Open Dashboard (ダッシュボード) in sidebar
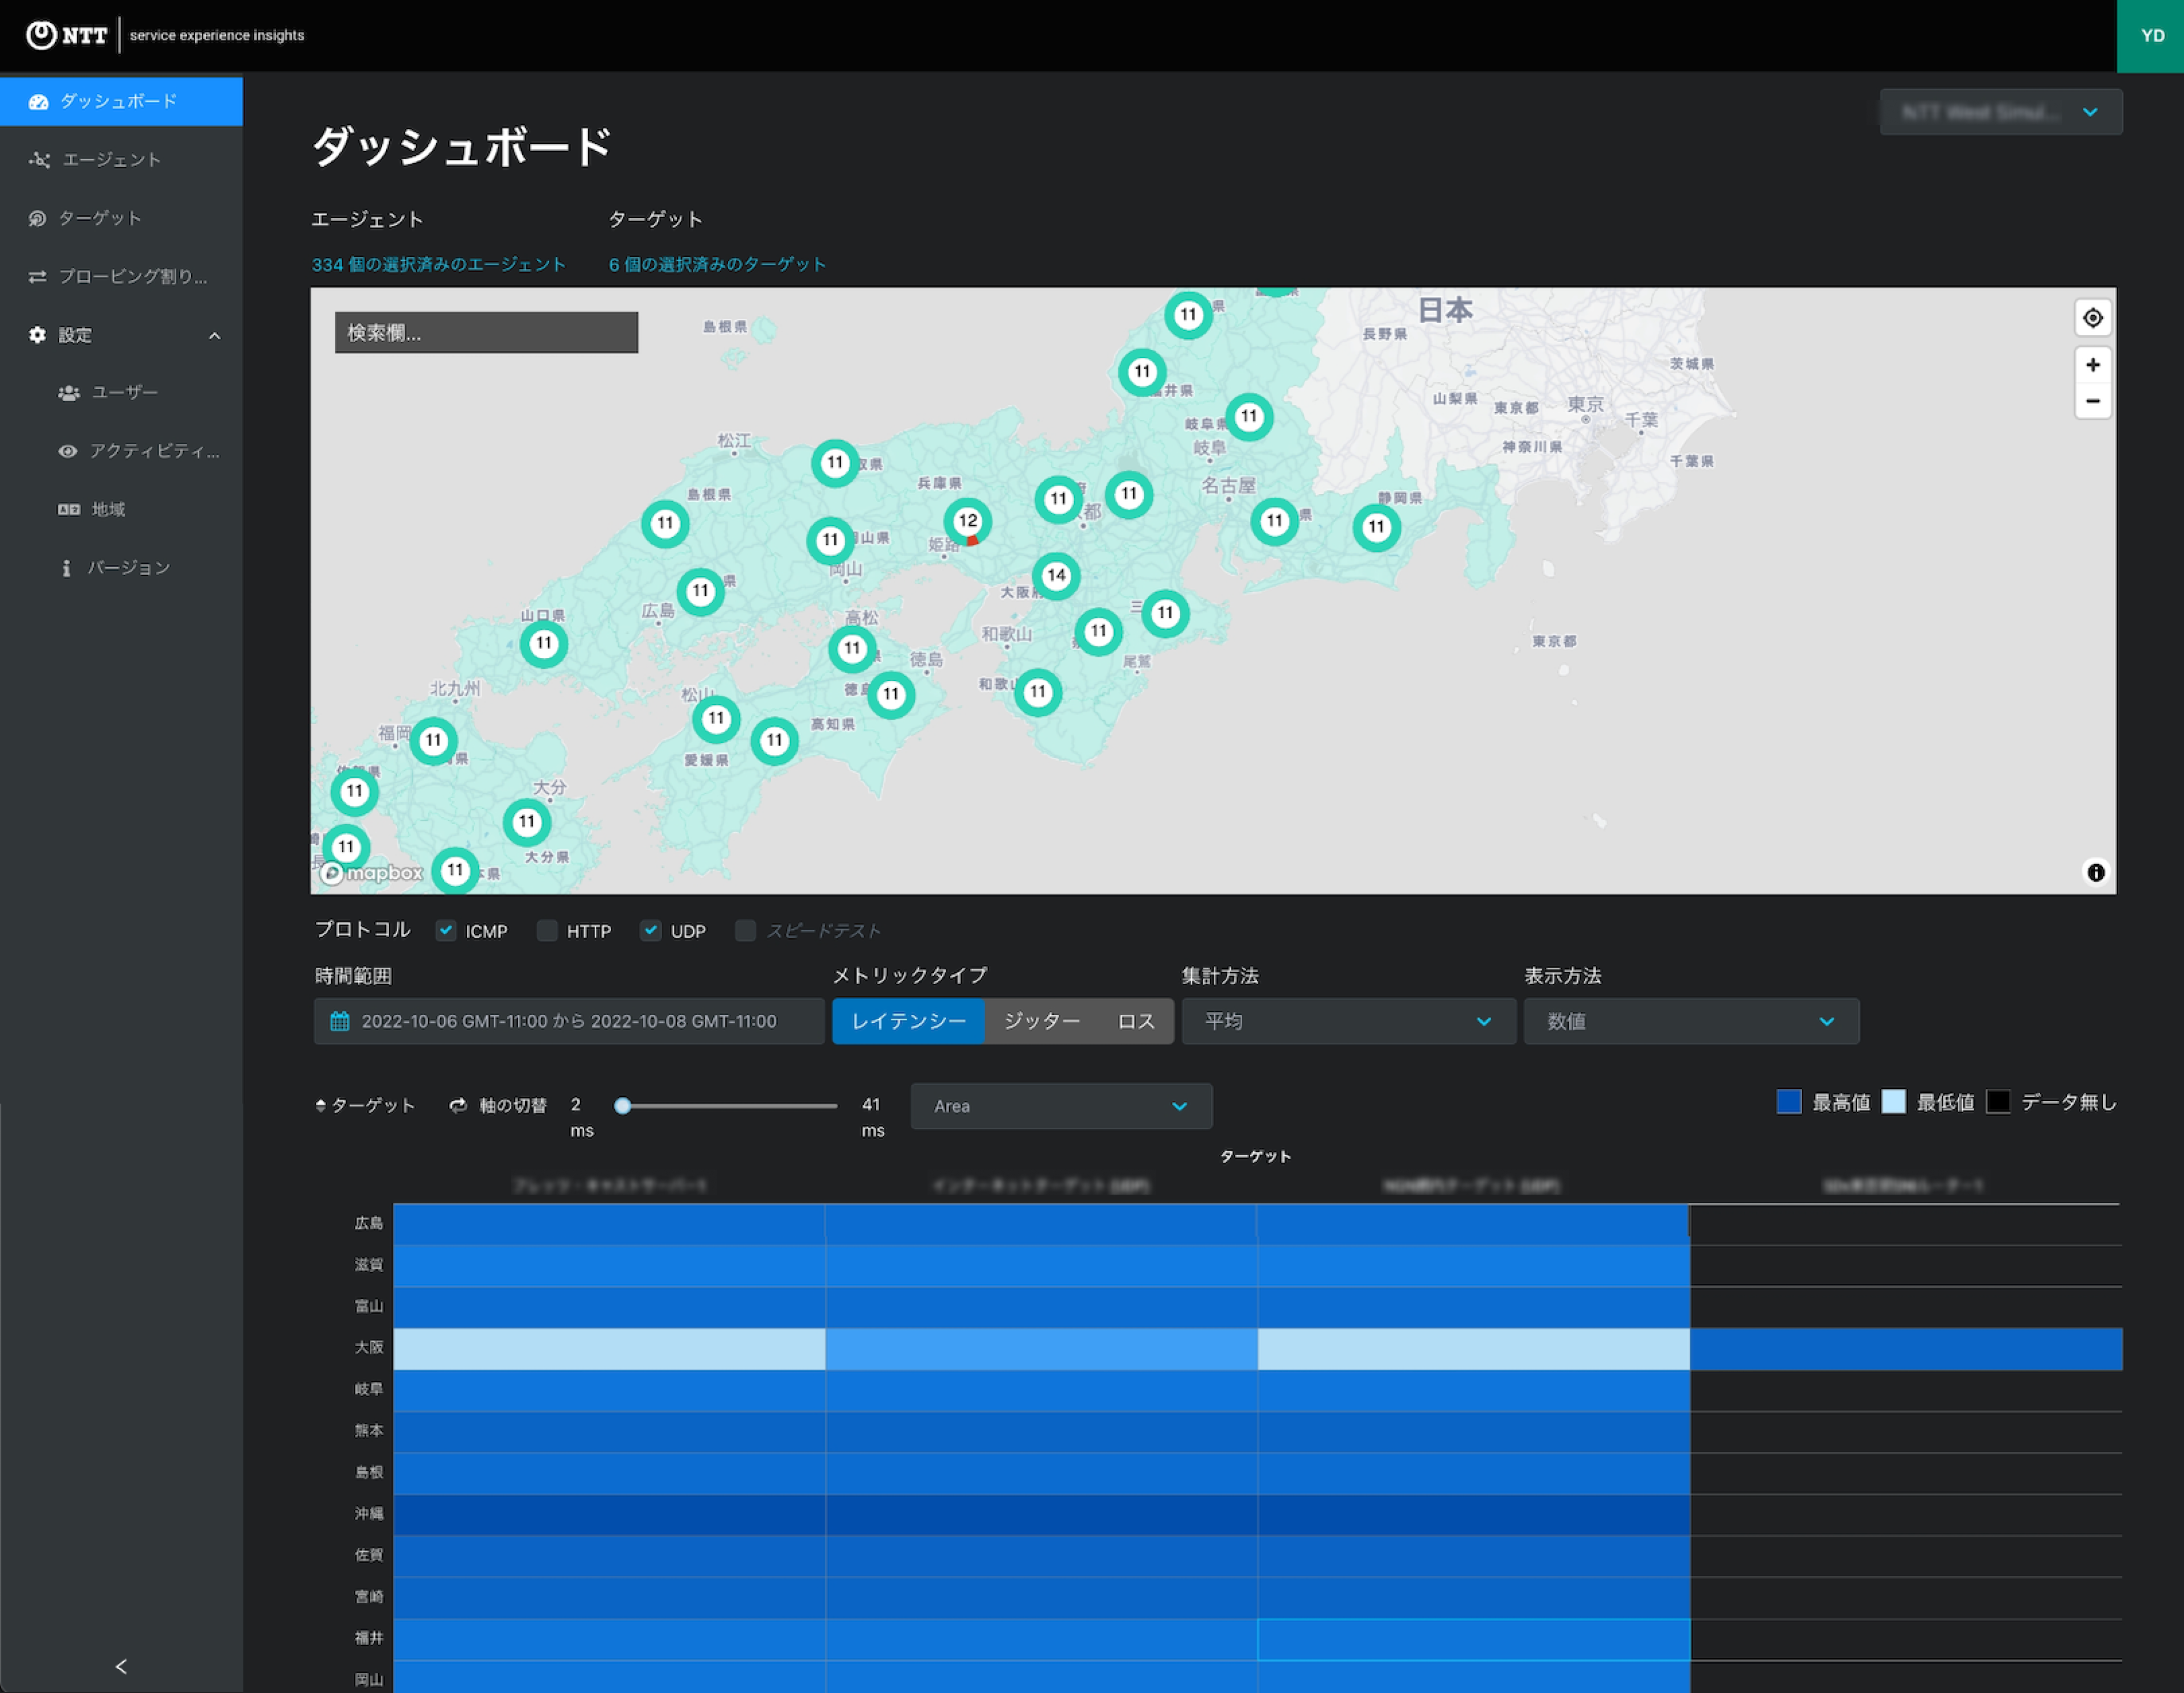Image resolution: width=2184 pixels, height=1693 pixels. tap(121, 101)
